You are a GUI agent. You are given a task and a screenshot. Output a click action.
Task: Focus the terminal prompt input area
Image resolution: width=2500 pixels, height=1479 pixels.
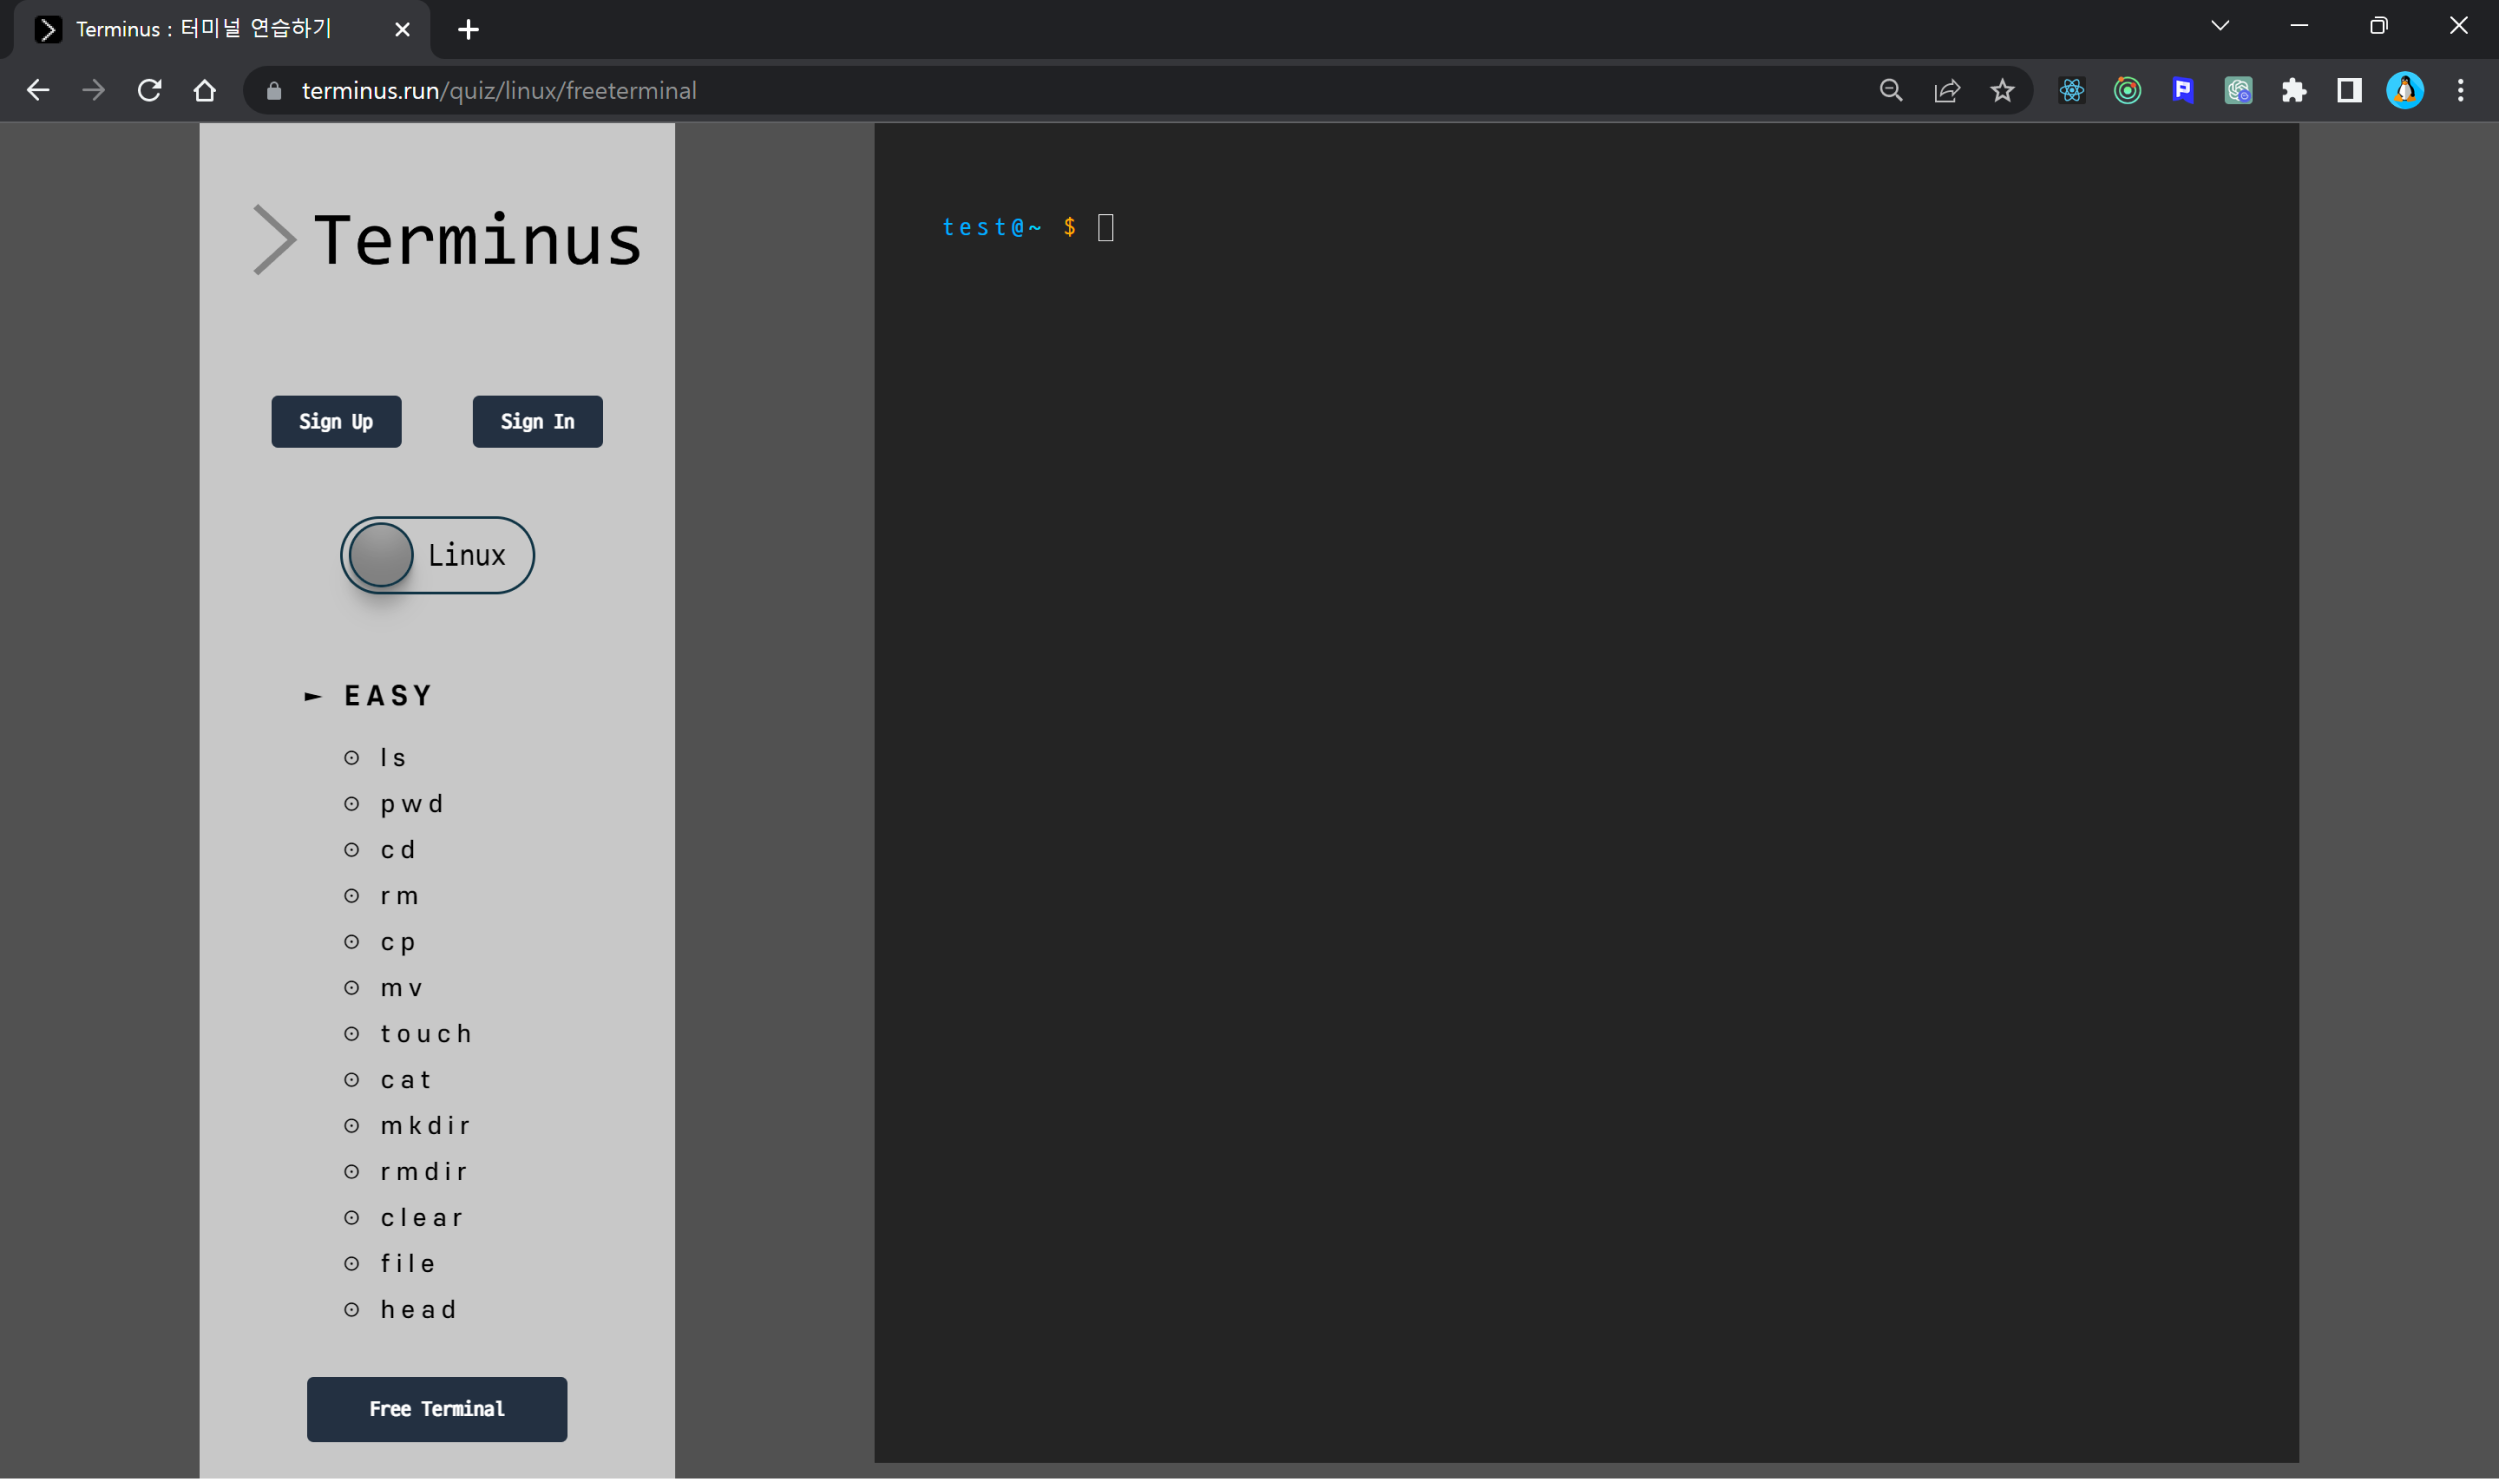point(1105,228)
